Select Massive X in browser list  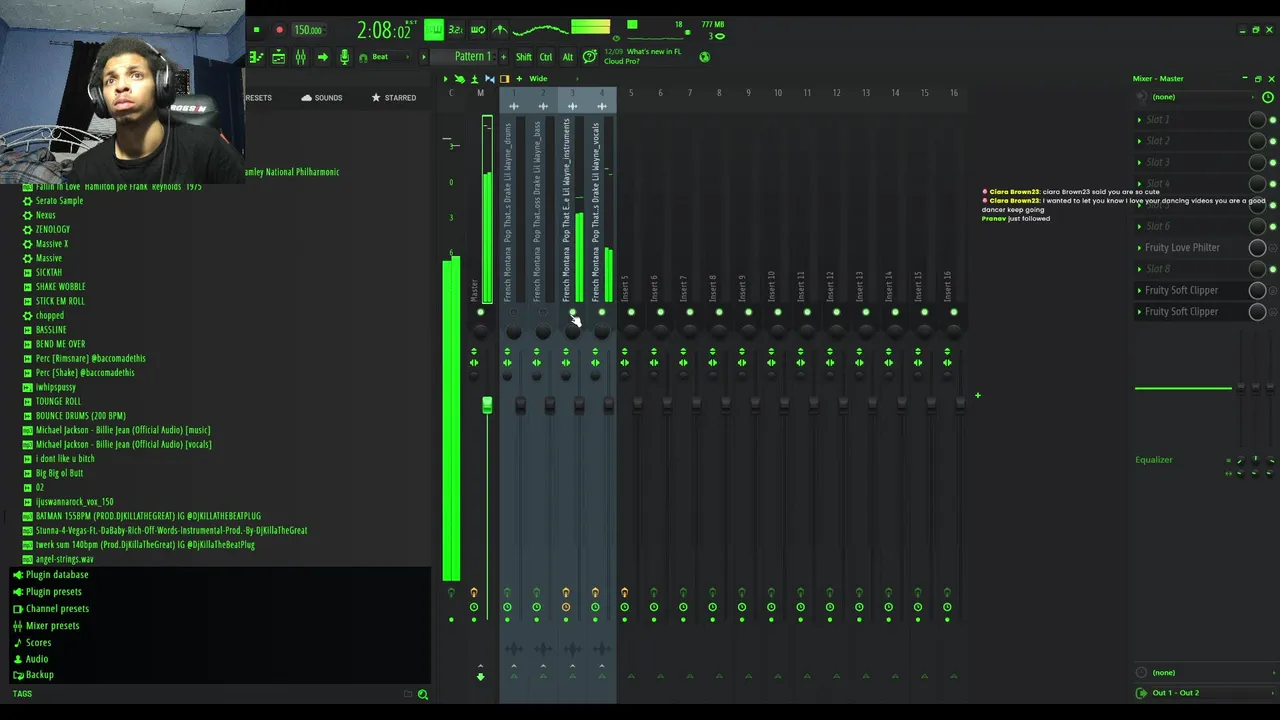click(x=52, y=244)
